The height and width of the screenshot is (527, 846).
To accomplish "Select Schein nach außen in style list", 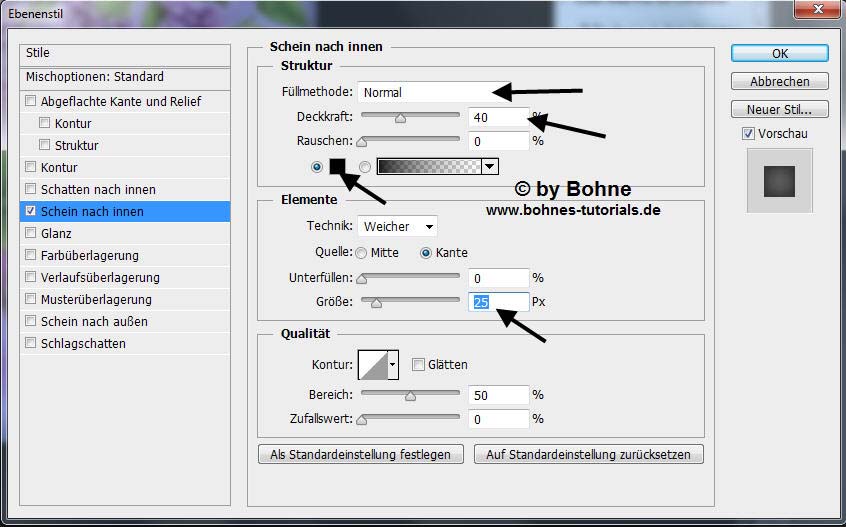I will point(94,321).
